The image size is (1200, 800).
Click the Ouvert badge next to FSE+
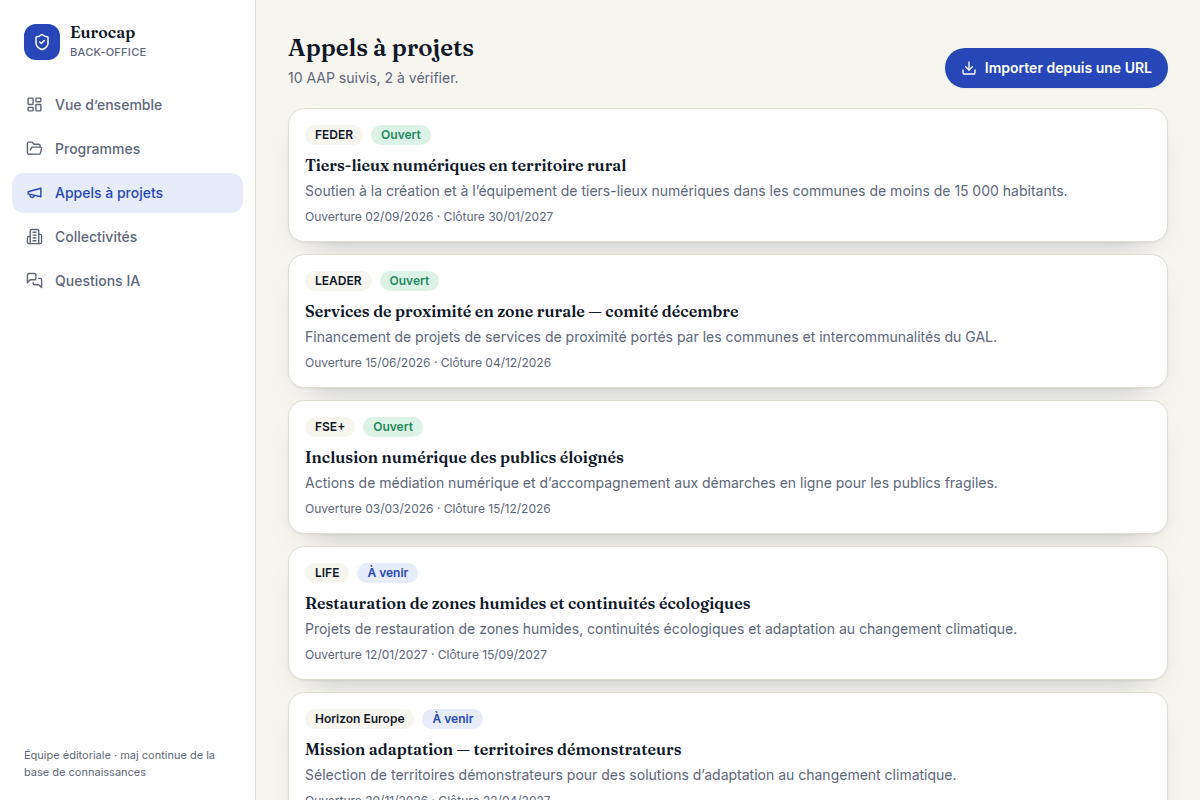(393, 427)
